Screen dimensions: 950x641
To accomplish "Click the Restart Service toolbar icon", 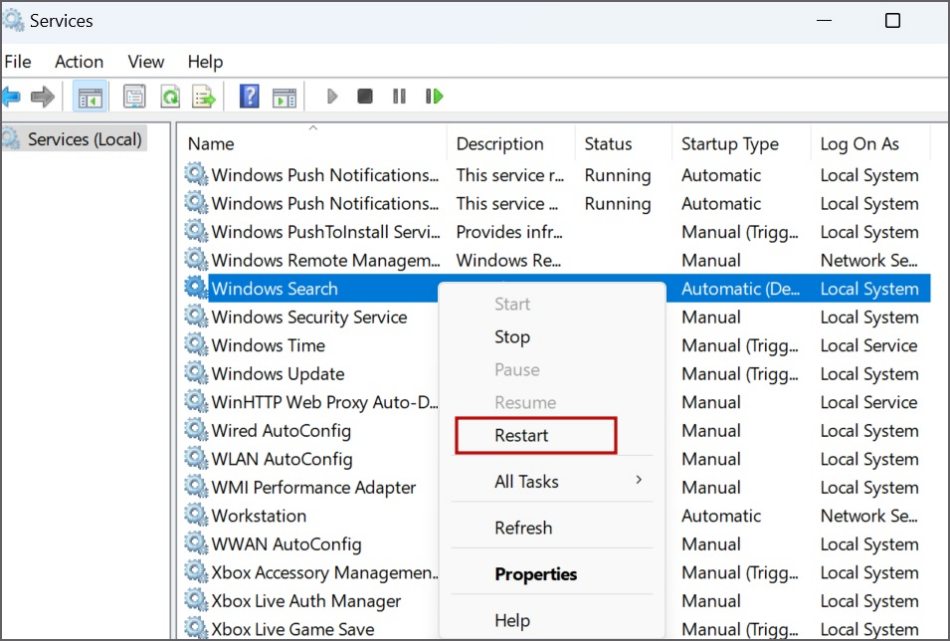I will [x=434, y=96].
